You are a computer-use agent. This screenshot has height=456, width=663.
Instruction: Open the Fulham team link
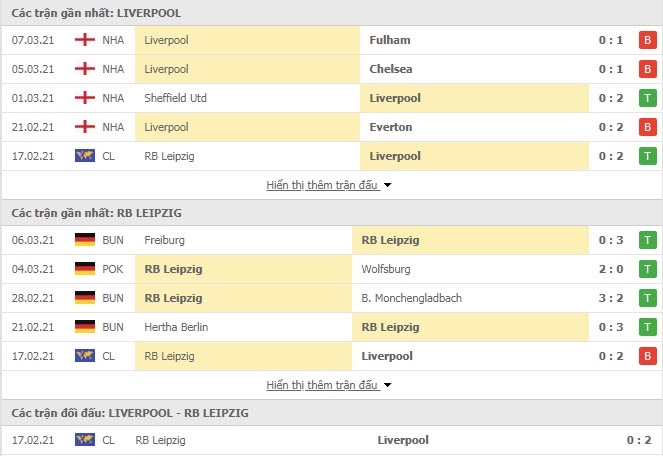(x=389, y=40)
